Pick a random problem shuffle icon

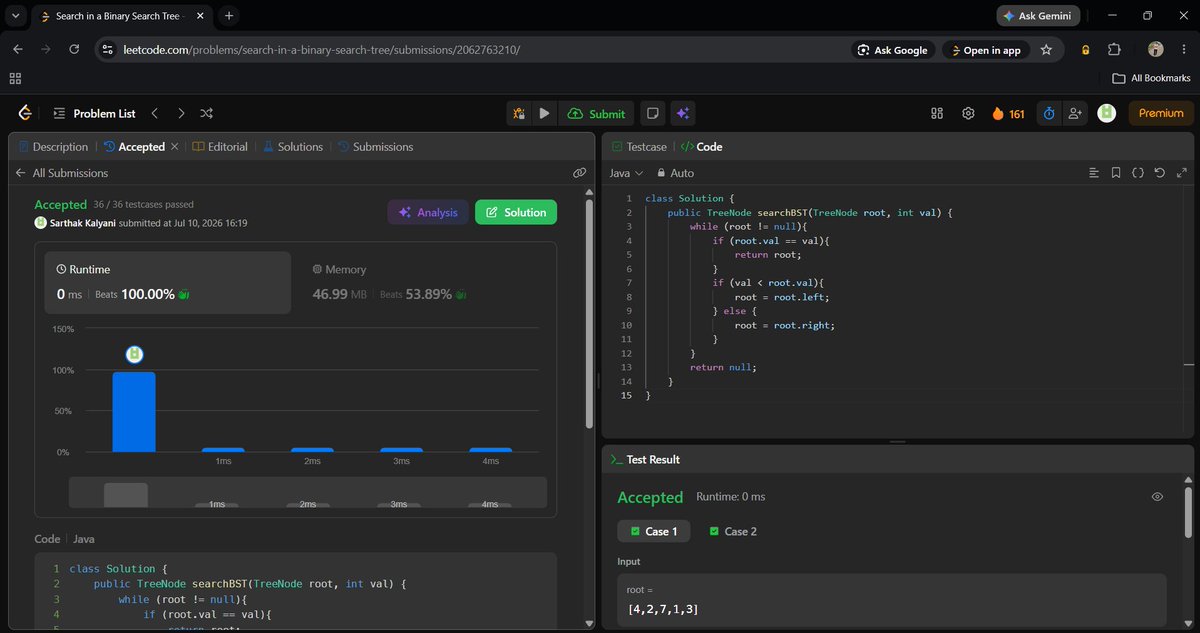click(x=206, y=113)
